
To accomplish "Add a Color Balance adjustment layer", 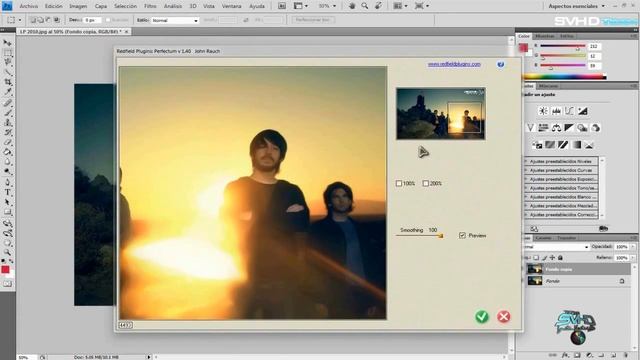I will pos(556,128).
